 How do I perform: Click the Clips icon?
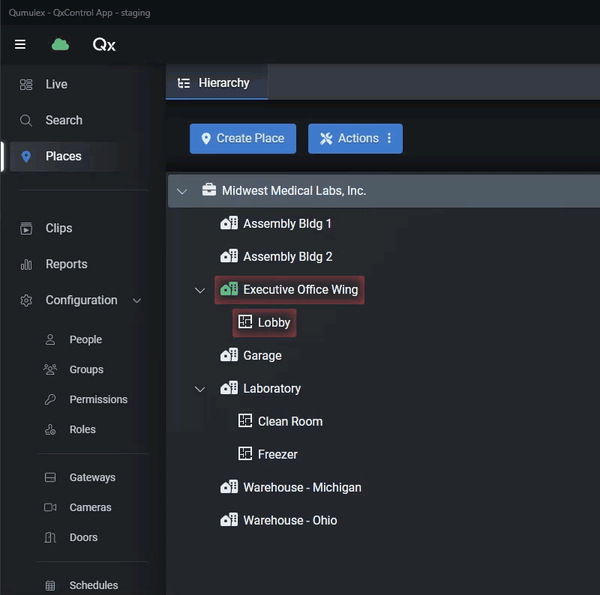(26, 228)
